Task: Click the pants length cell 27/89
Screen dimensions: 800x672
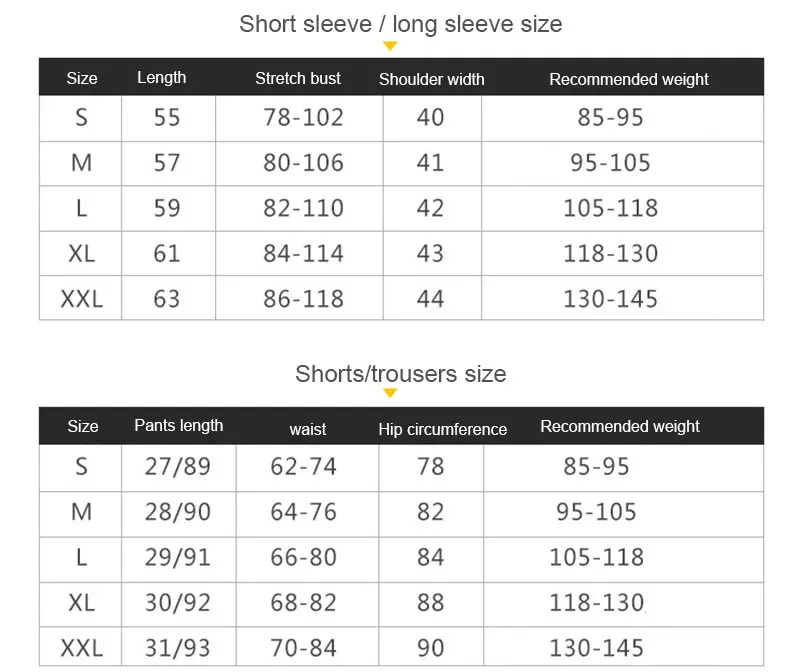Action: [x=178, y=466]
